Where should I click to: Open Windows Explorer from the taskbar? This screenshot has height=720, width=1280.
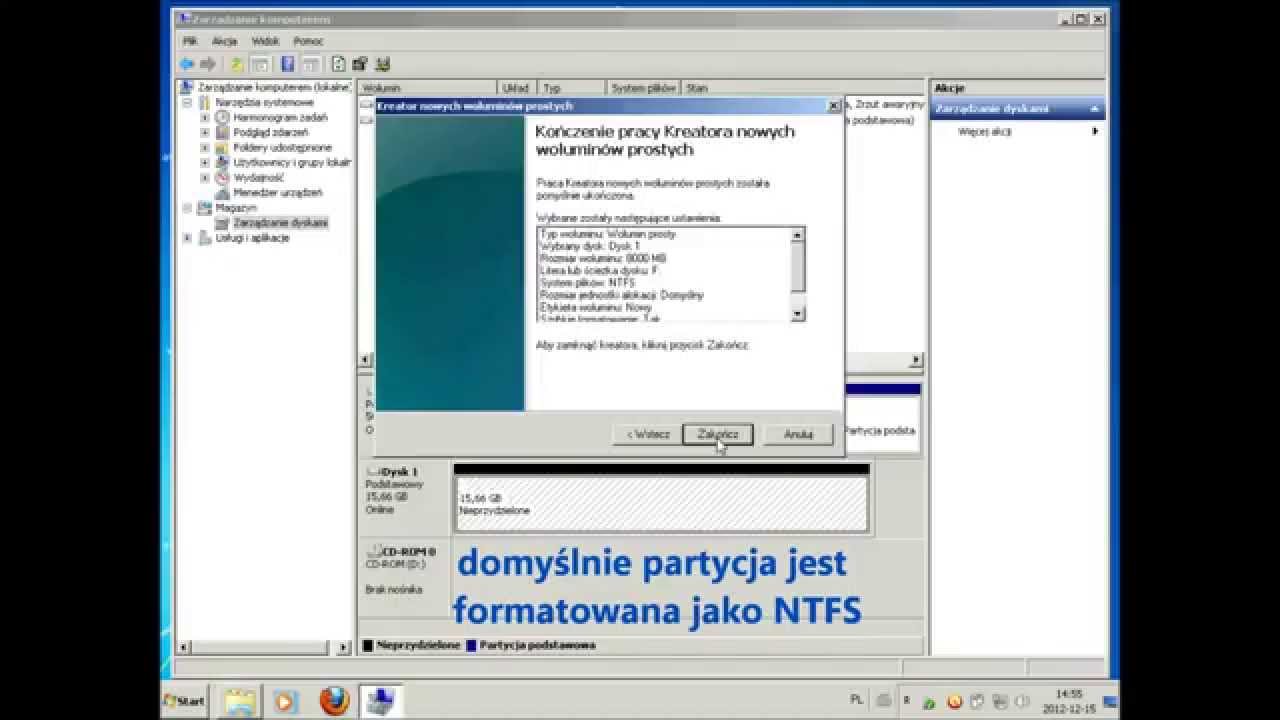click(x=240, y=701)
